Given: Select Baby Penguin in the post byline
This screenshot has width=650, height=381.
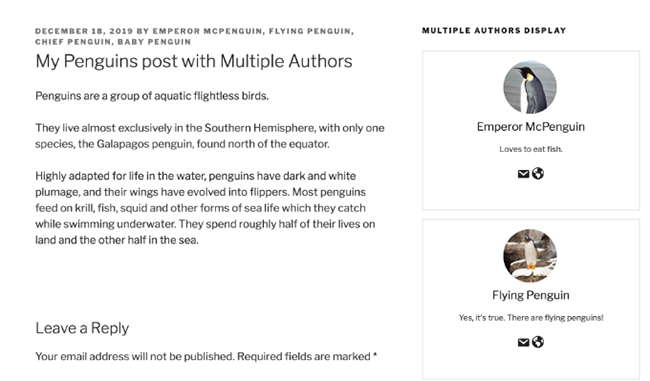Looking at the screenshot, I should (154, 42).
